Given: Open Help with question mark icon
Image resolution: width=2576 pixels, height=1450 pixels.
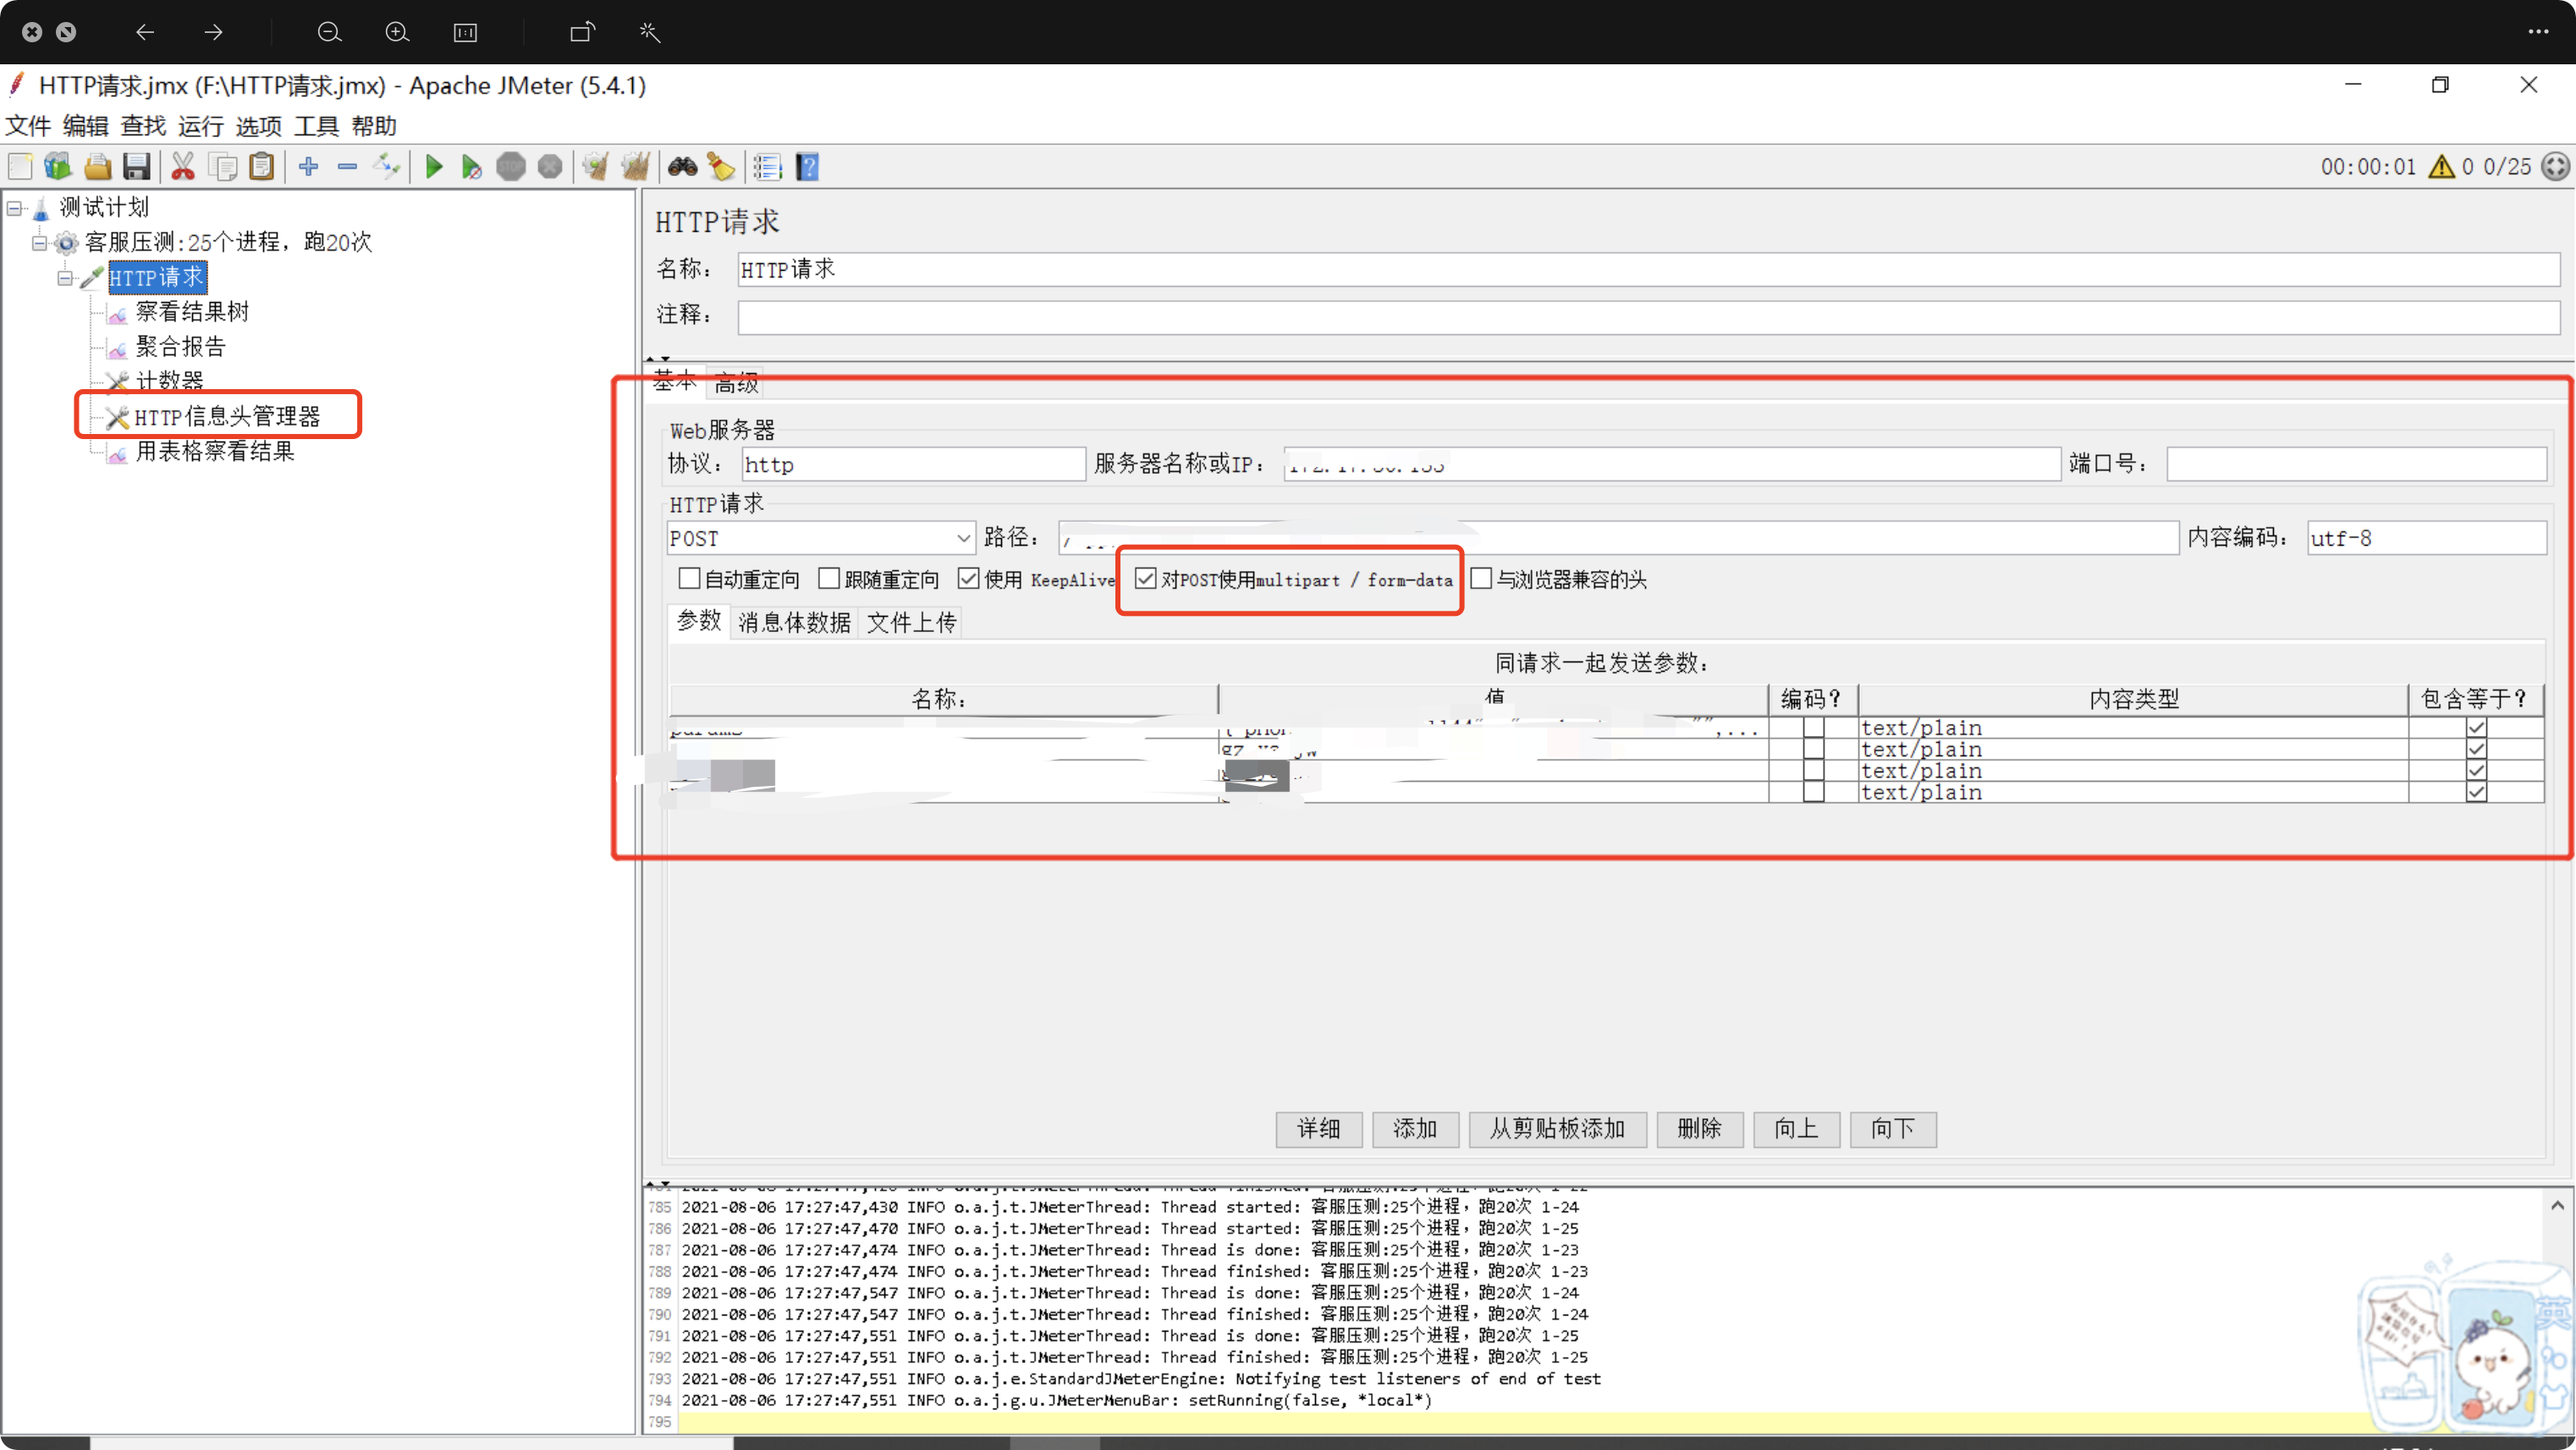Looking at the screenshot, I should (x=807, y=166).
